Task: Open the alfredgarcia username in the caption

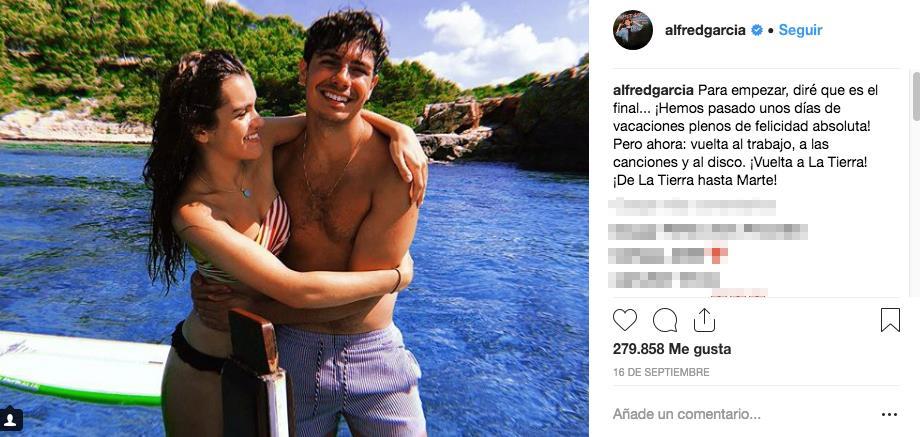Action: click(x=654, y=90)
